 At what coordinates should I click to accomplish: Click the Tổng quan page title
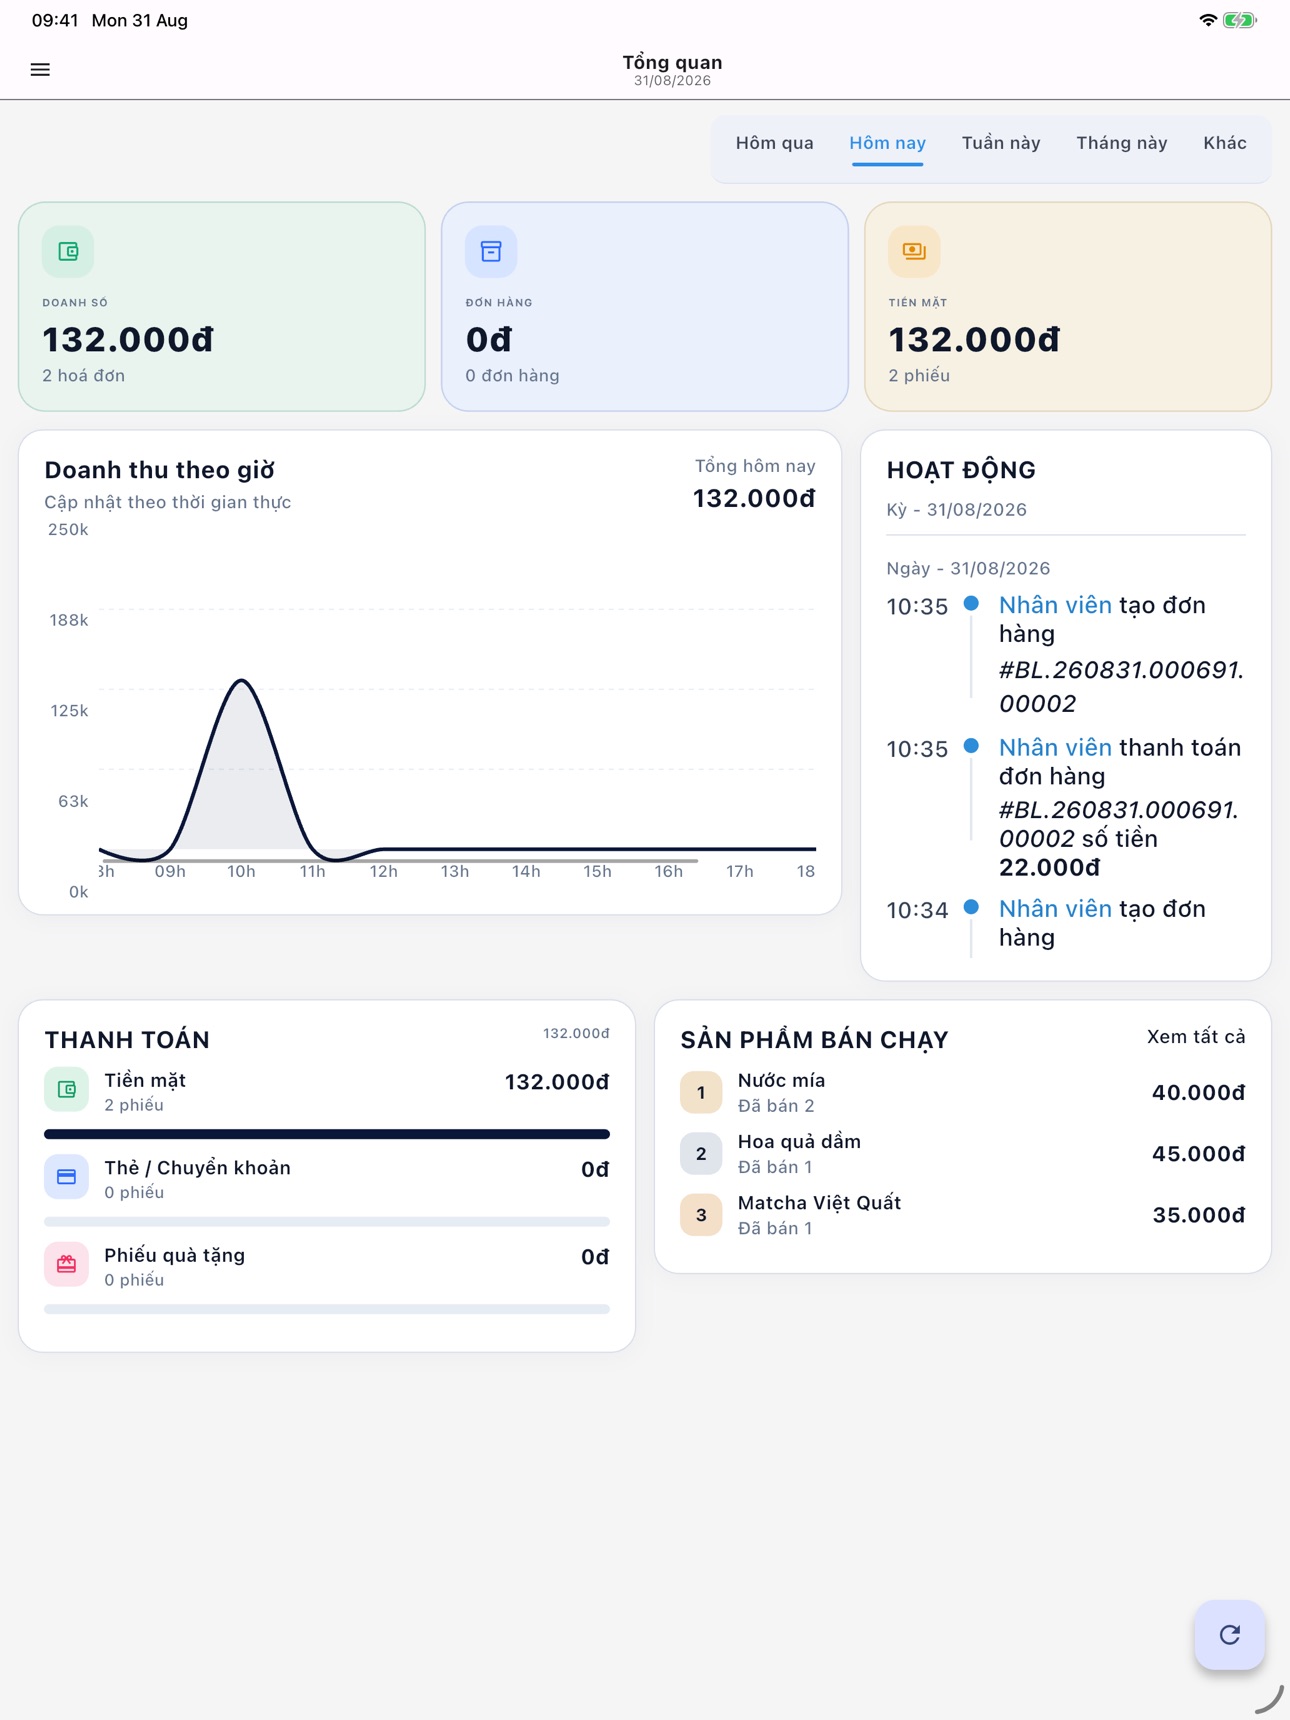(x=672, y=63)
